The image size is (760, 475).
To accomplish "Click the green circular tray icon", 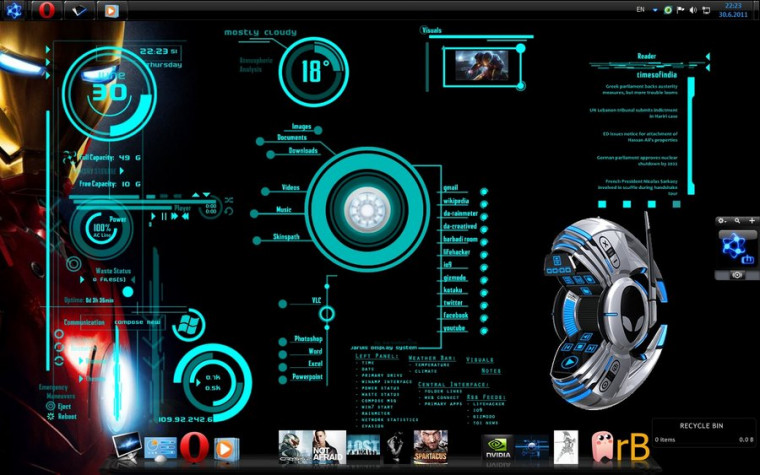I will pyautogui.click(x=668, y=10).
